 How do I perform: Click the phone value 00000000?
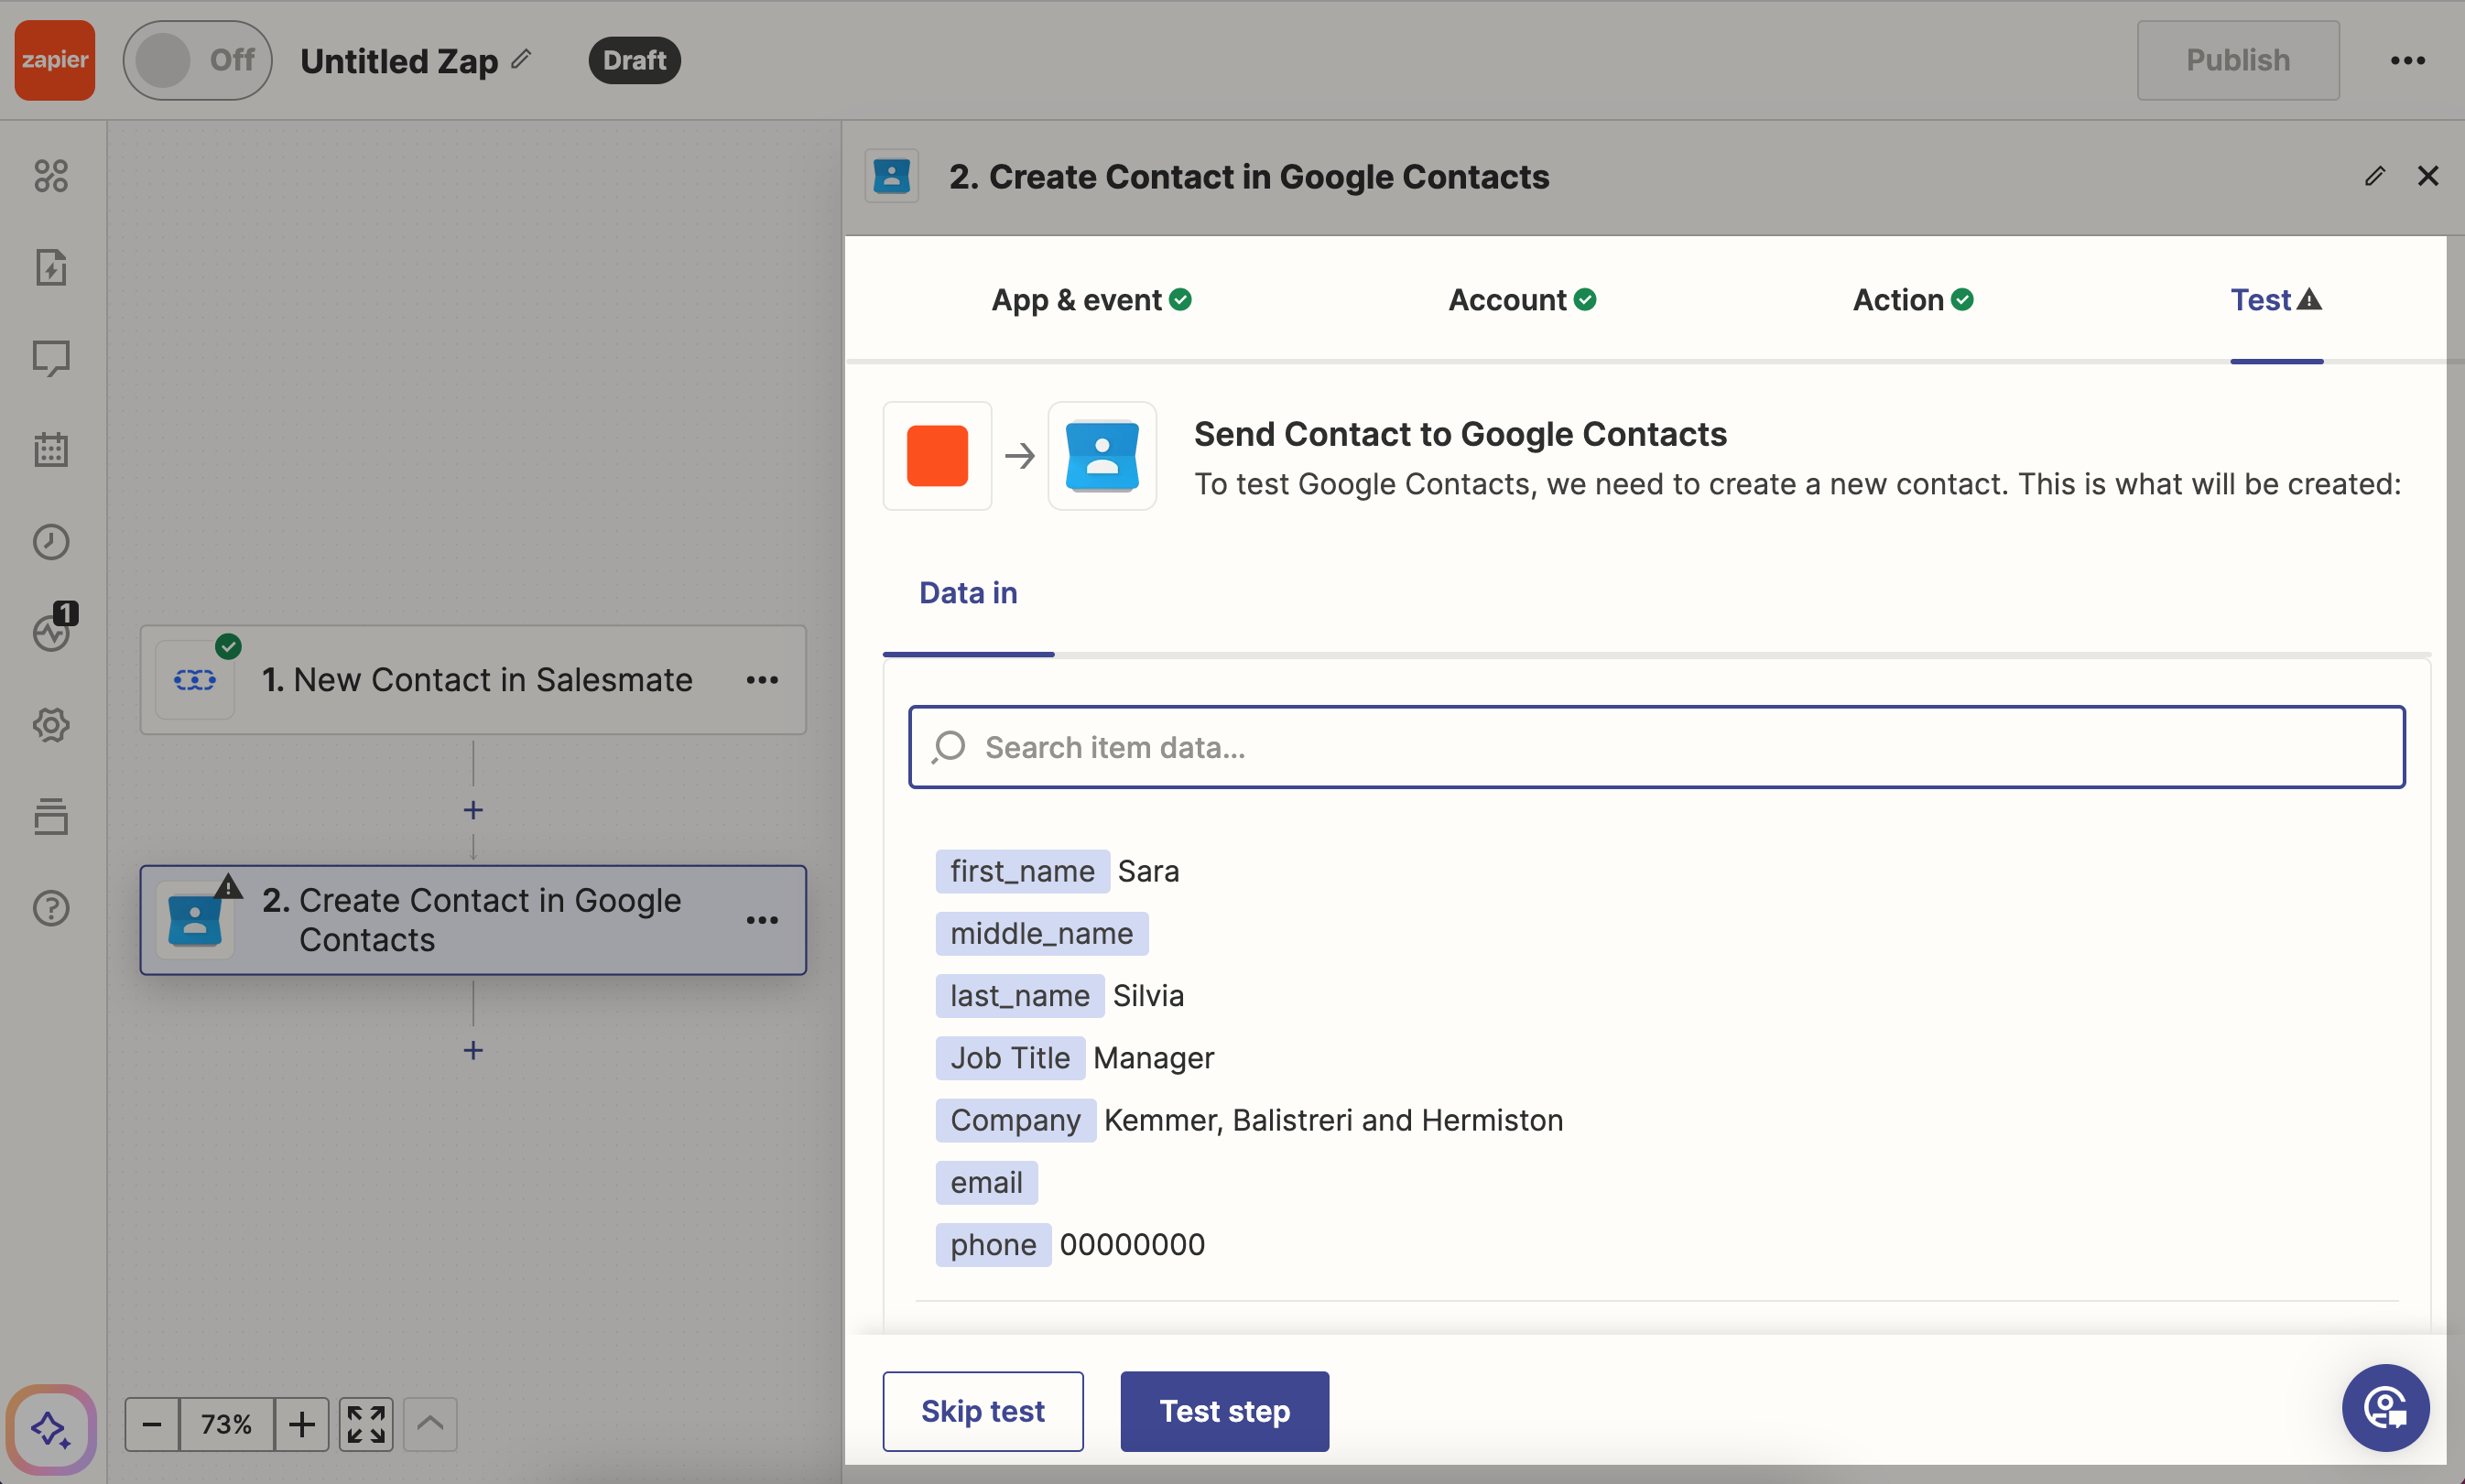1132,1244
